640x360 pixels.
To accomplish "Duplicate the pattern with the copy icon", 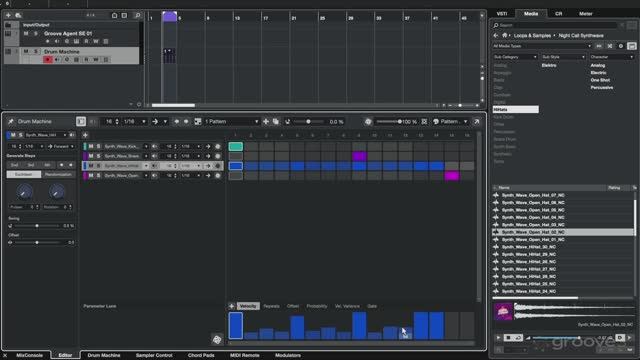I will (276, 122).
